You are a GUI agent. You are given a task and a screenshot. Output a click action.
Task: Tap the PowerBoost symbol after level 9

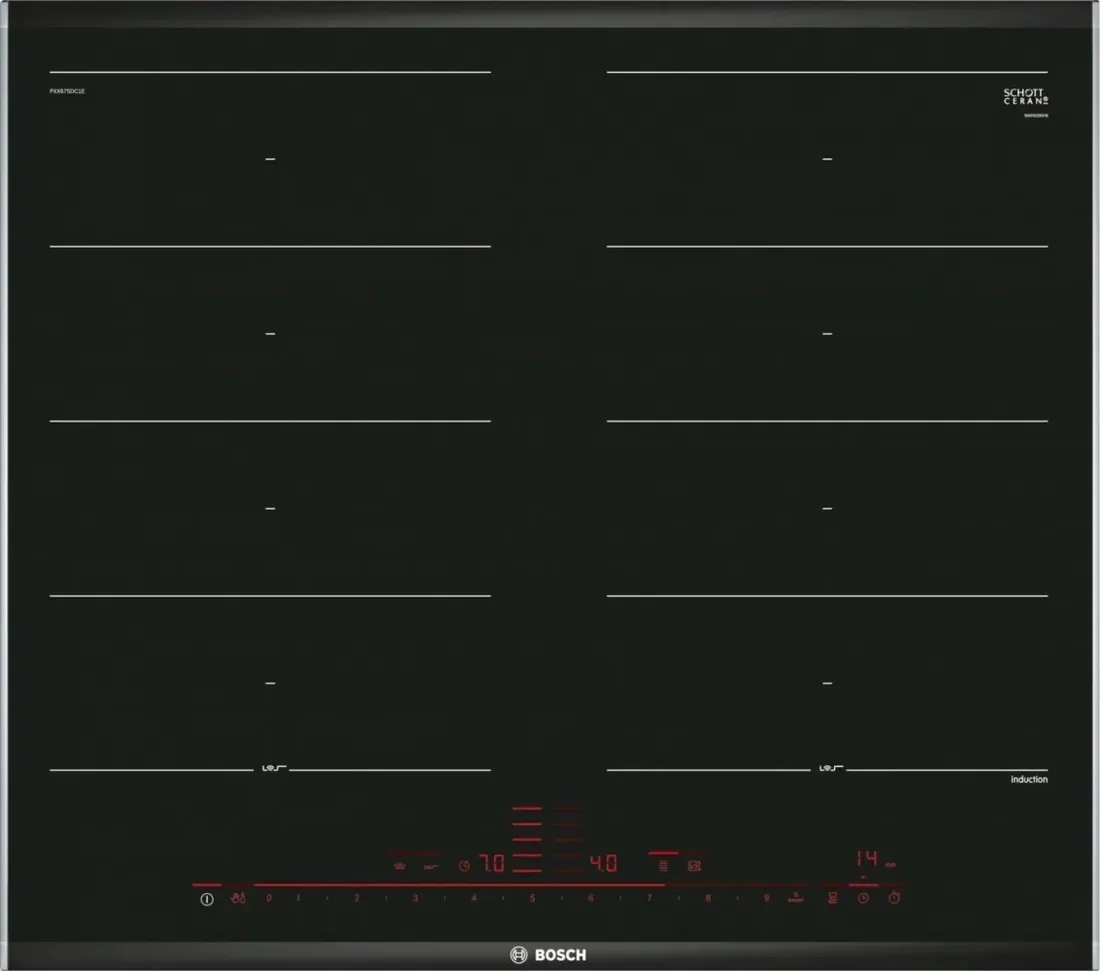pos(796,898)
